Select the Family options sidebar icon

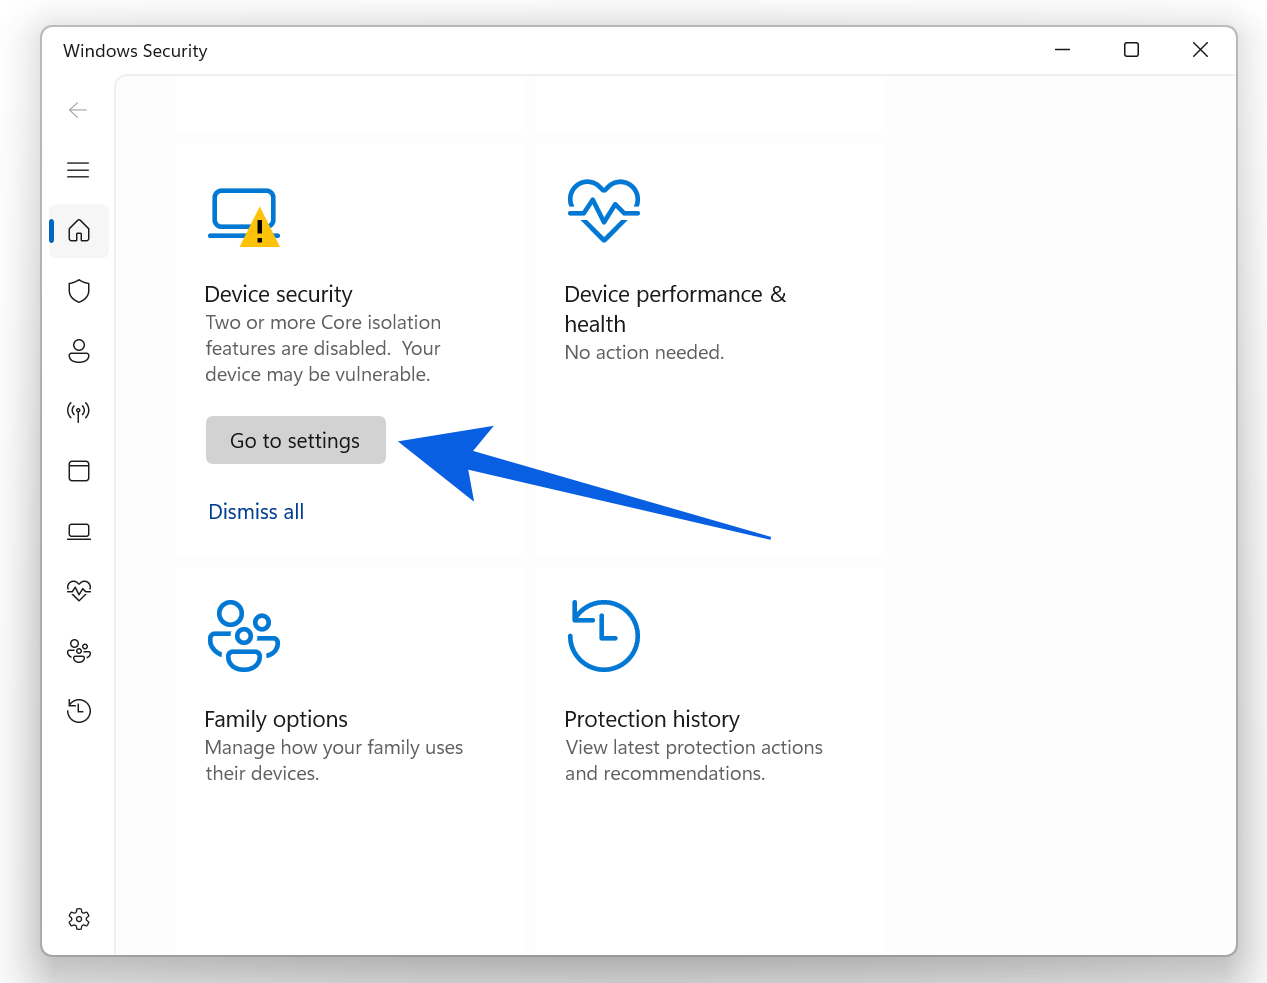78,651
